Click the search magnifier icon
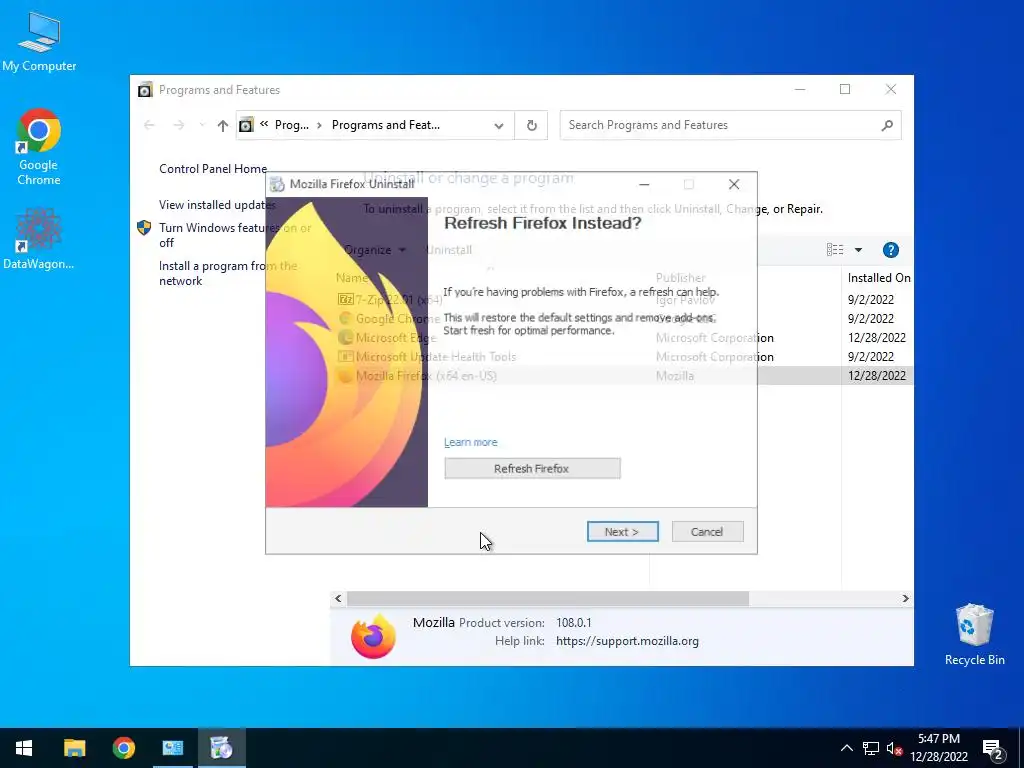 (x=887, y=125)
